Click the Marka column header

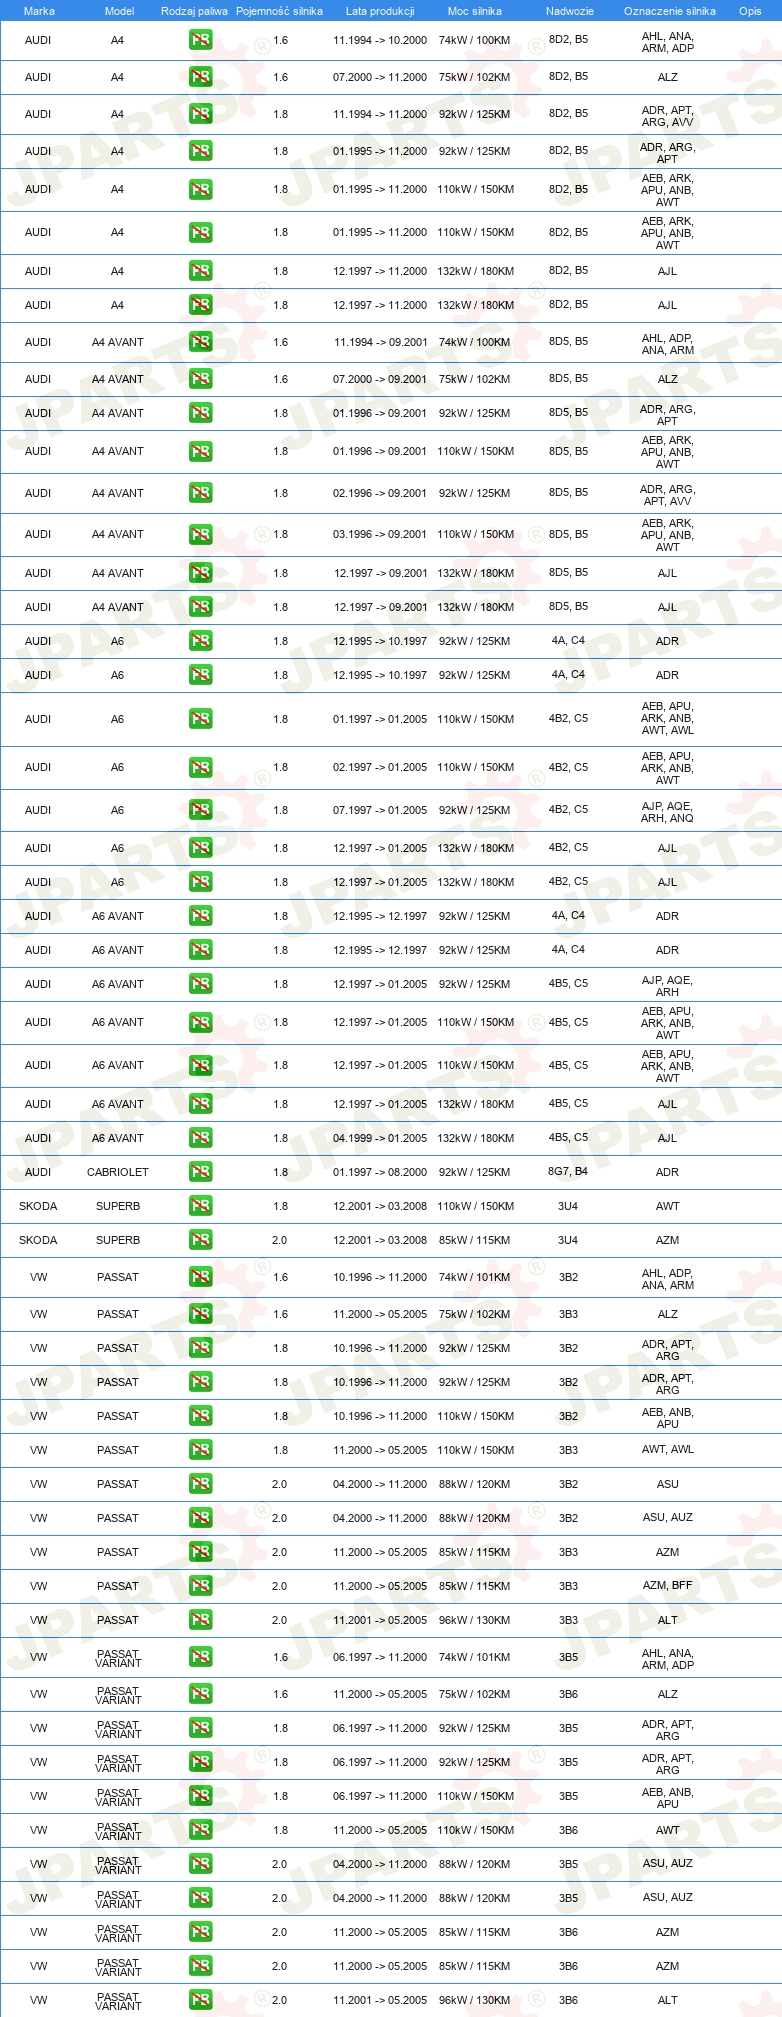pyautogui.click(x=39, y=11)
